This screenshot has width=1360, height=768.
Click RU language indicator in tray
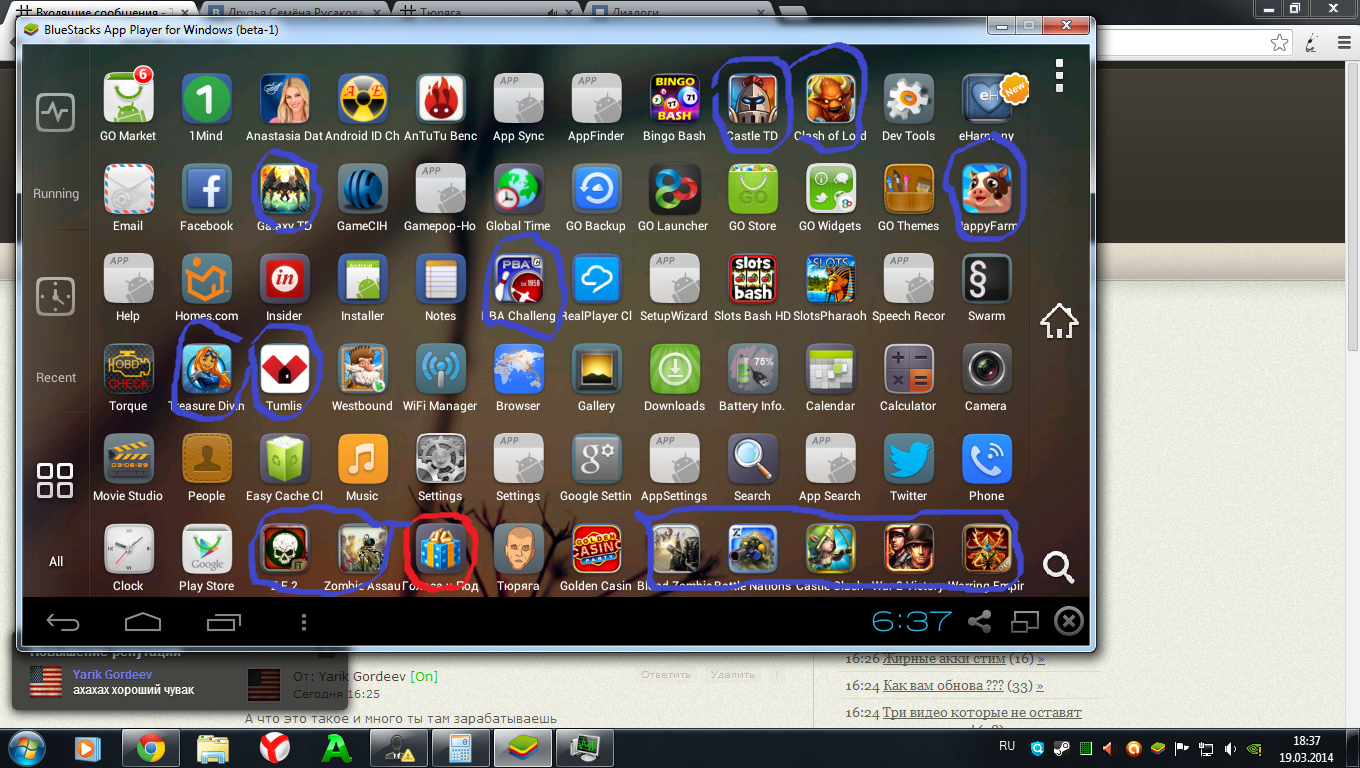coord(1008,747)
